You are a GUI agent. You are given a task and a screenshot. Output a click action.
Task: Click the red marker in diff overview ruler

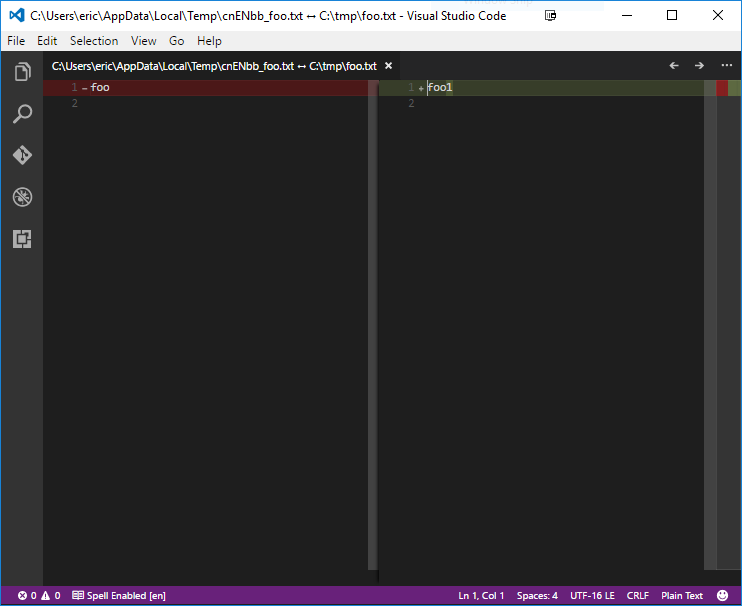722,88
